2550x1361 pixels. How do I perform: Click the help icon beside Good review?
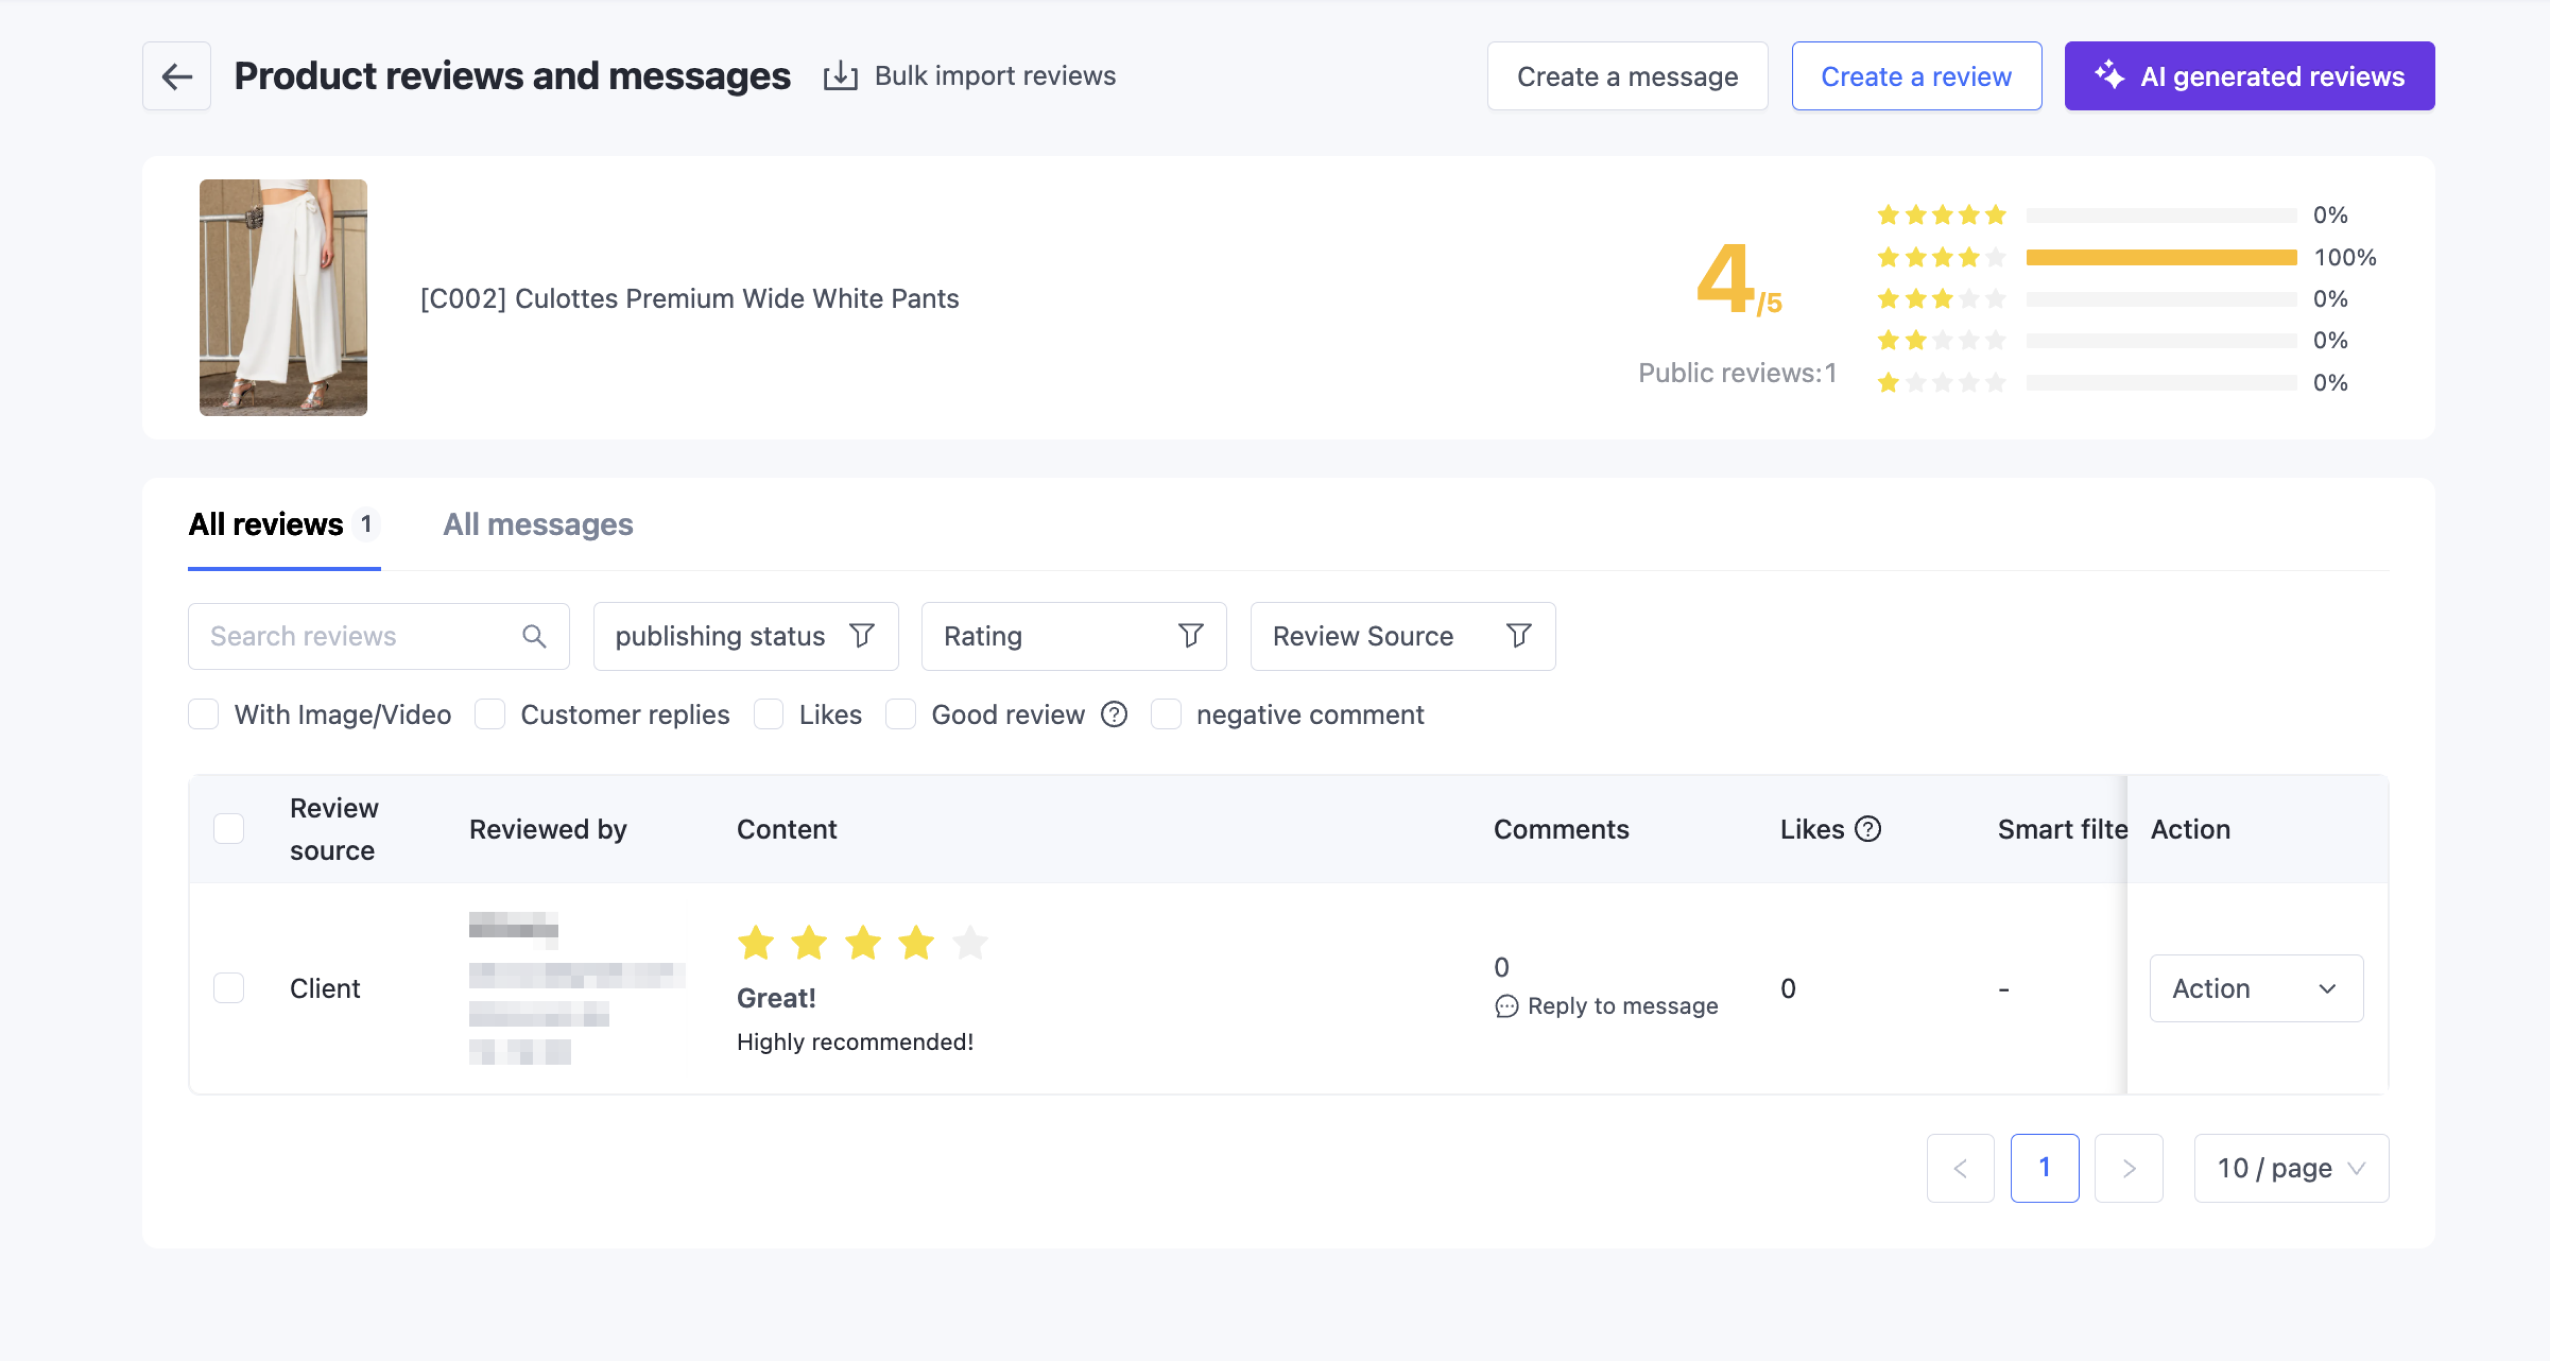point(1114,714)
